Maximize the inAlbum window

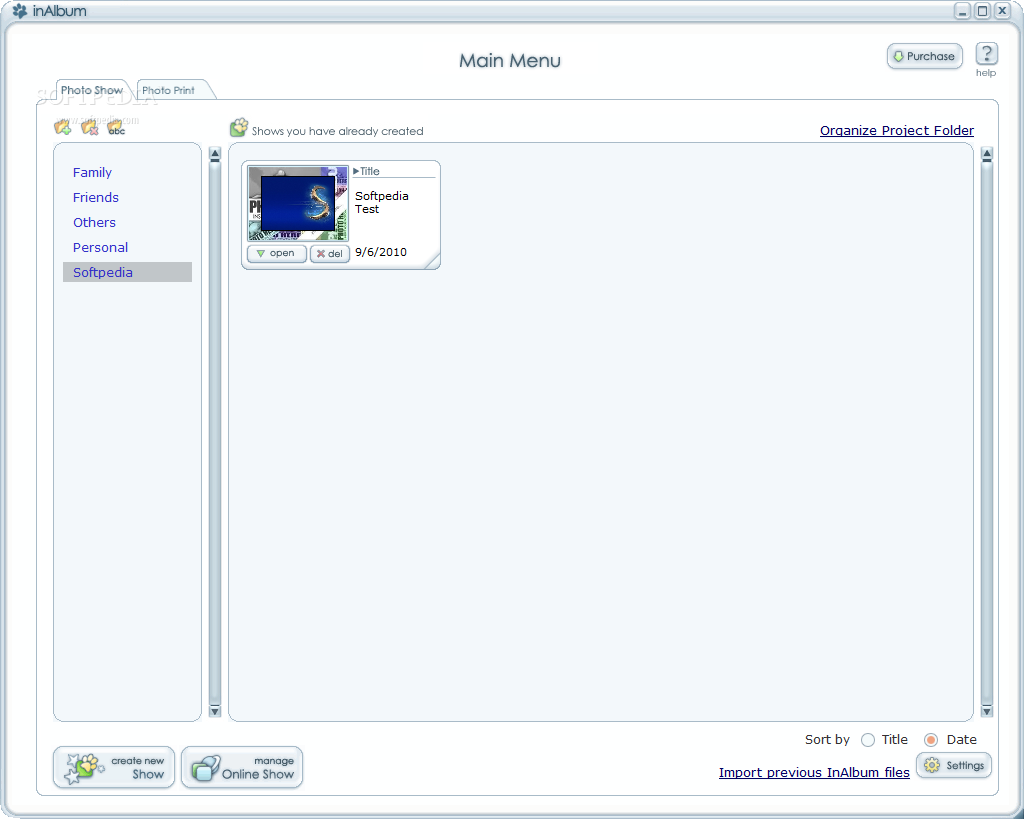[982, 11]
